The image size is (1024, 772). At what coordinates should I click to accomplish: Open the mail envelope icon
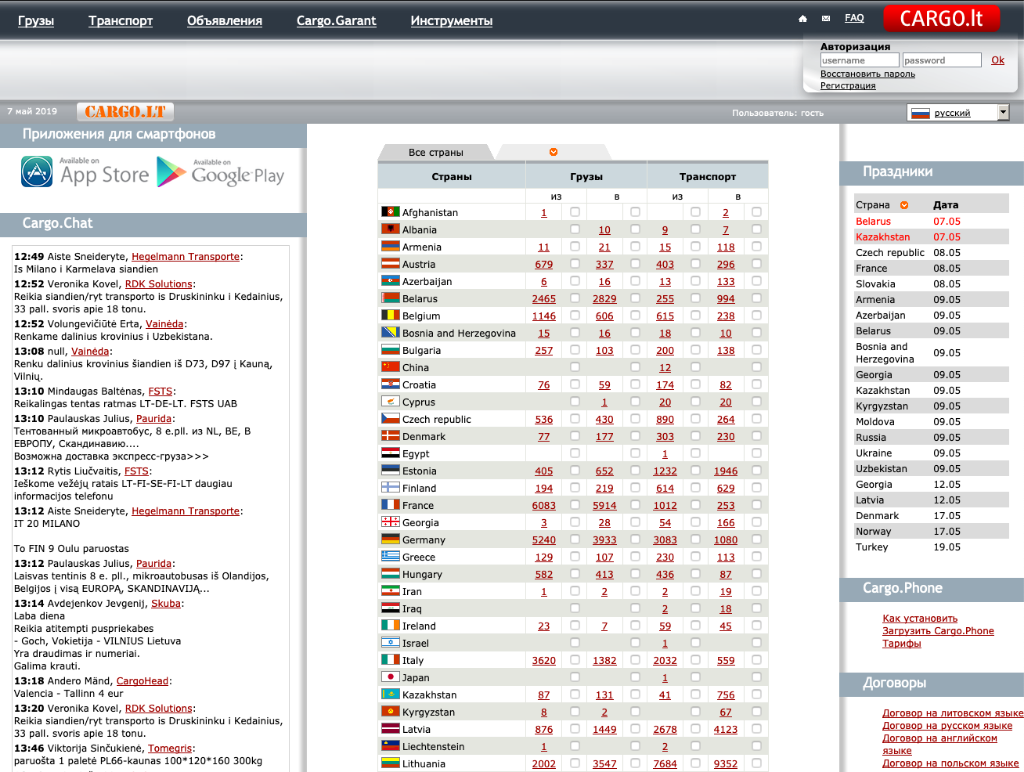[x=826, y=19]
